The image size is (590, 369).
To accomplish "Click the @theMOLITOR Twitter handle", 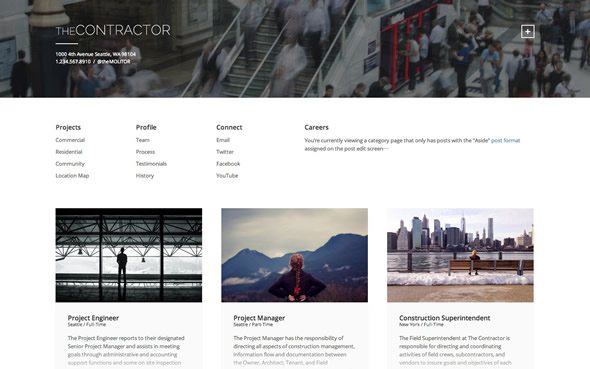I will click(114, 62).
